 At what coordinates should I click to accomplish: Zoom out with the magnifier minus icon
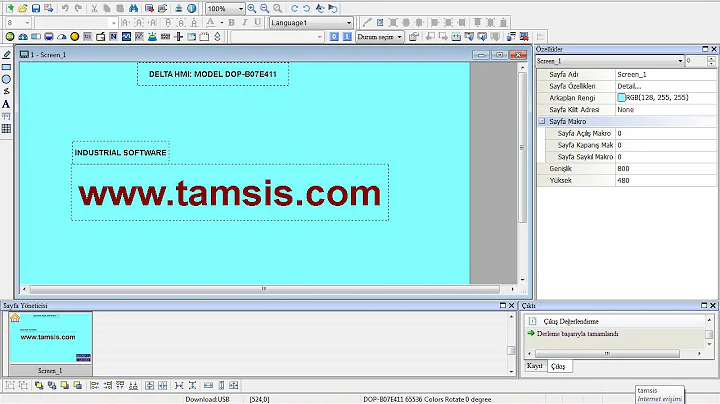(x=264, y=8)
